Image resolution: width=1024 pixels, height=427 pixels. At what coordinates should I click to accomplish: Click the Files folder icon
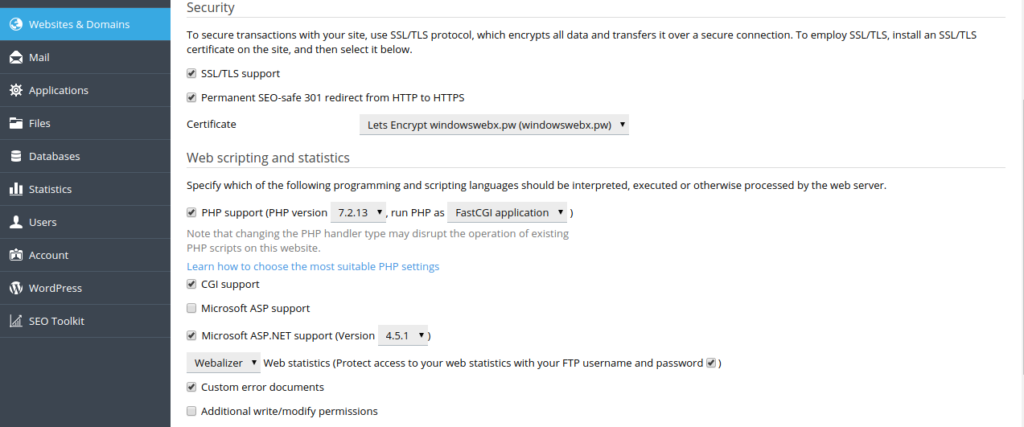click(16, 124)
